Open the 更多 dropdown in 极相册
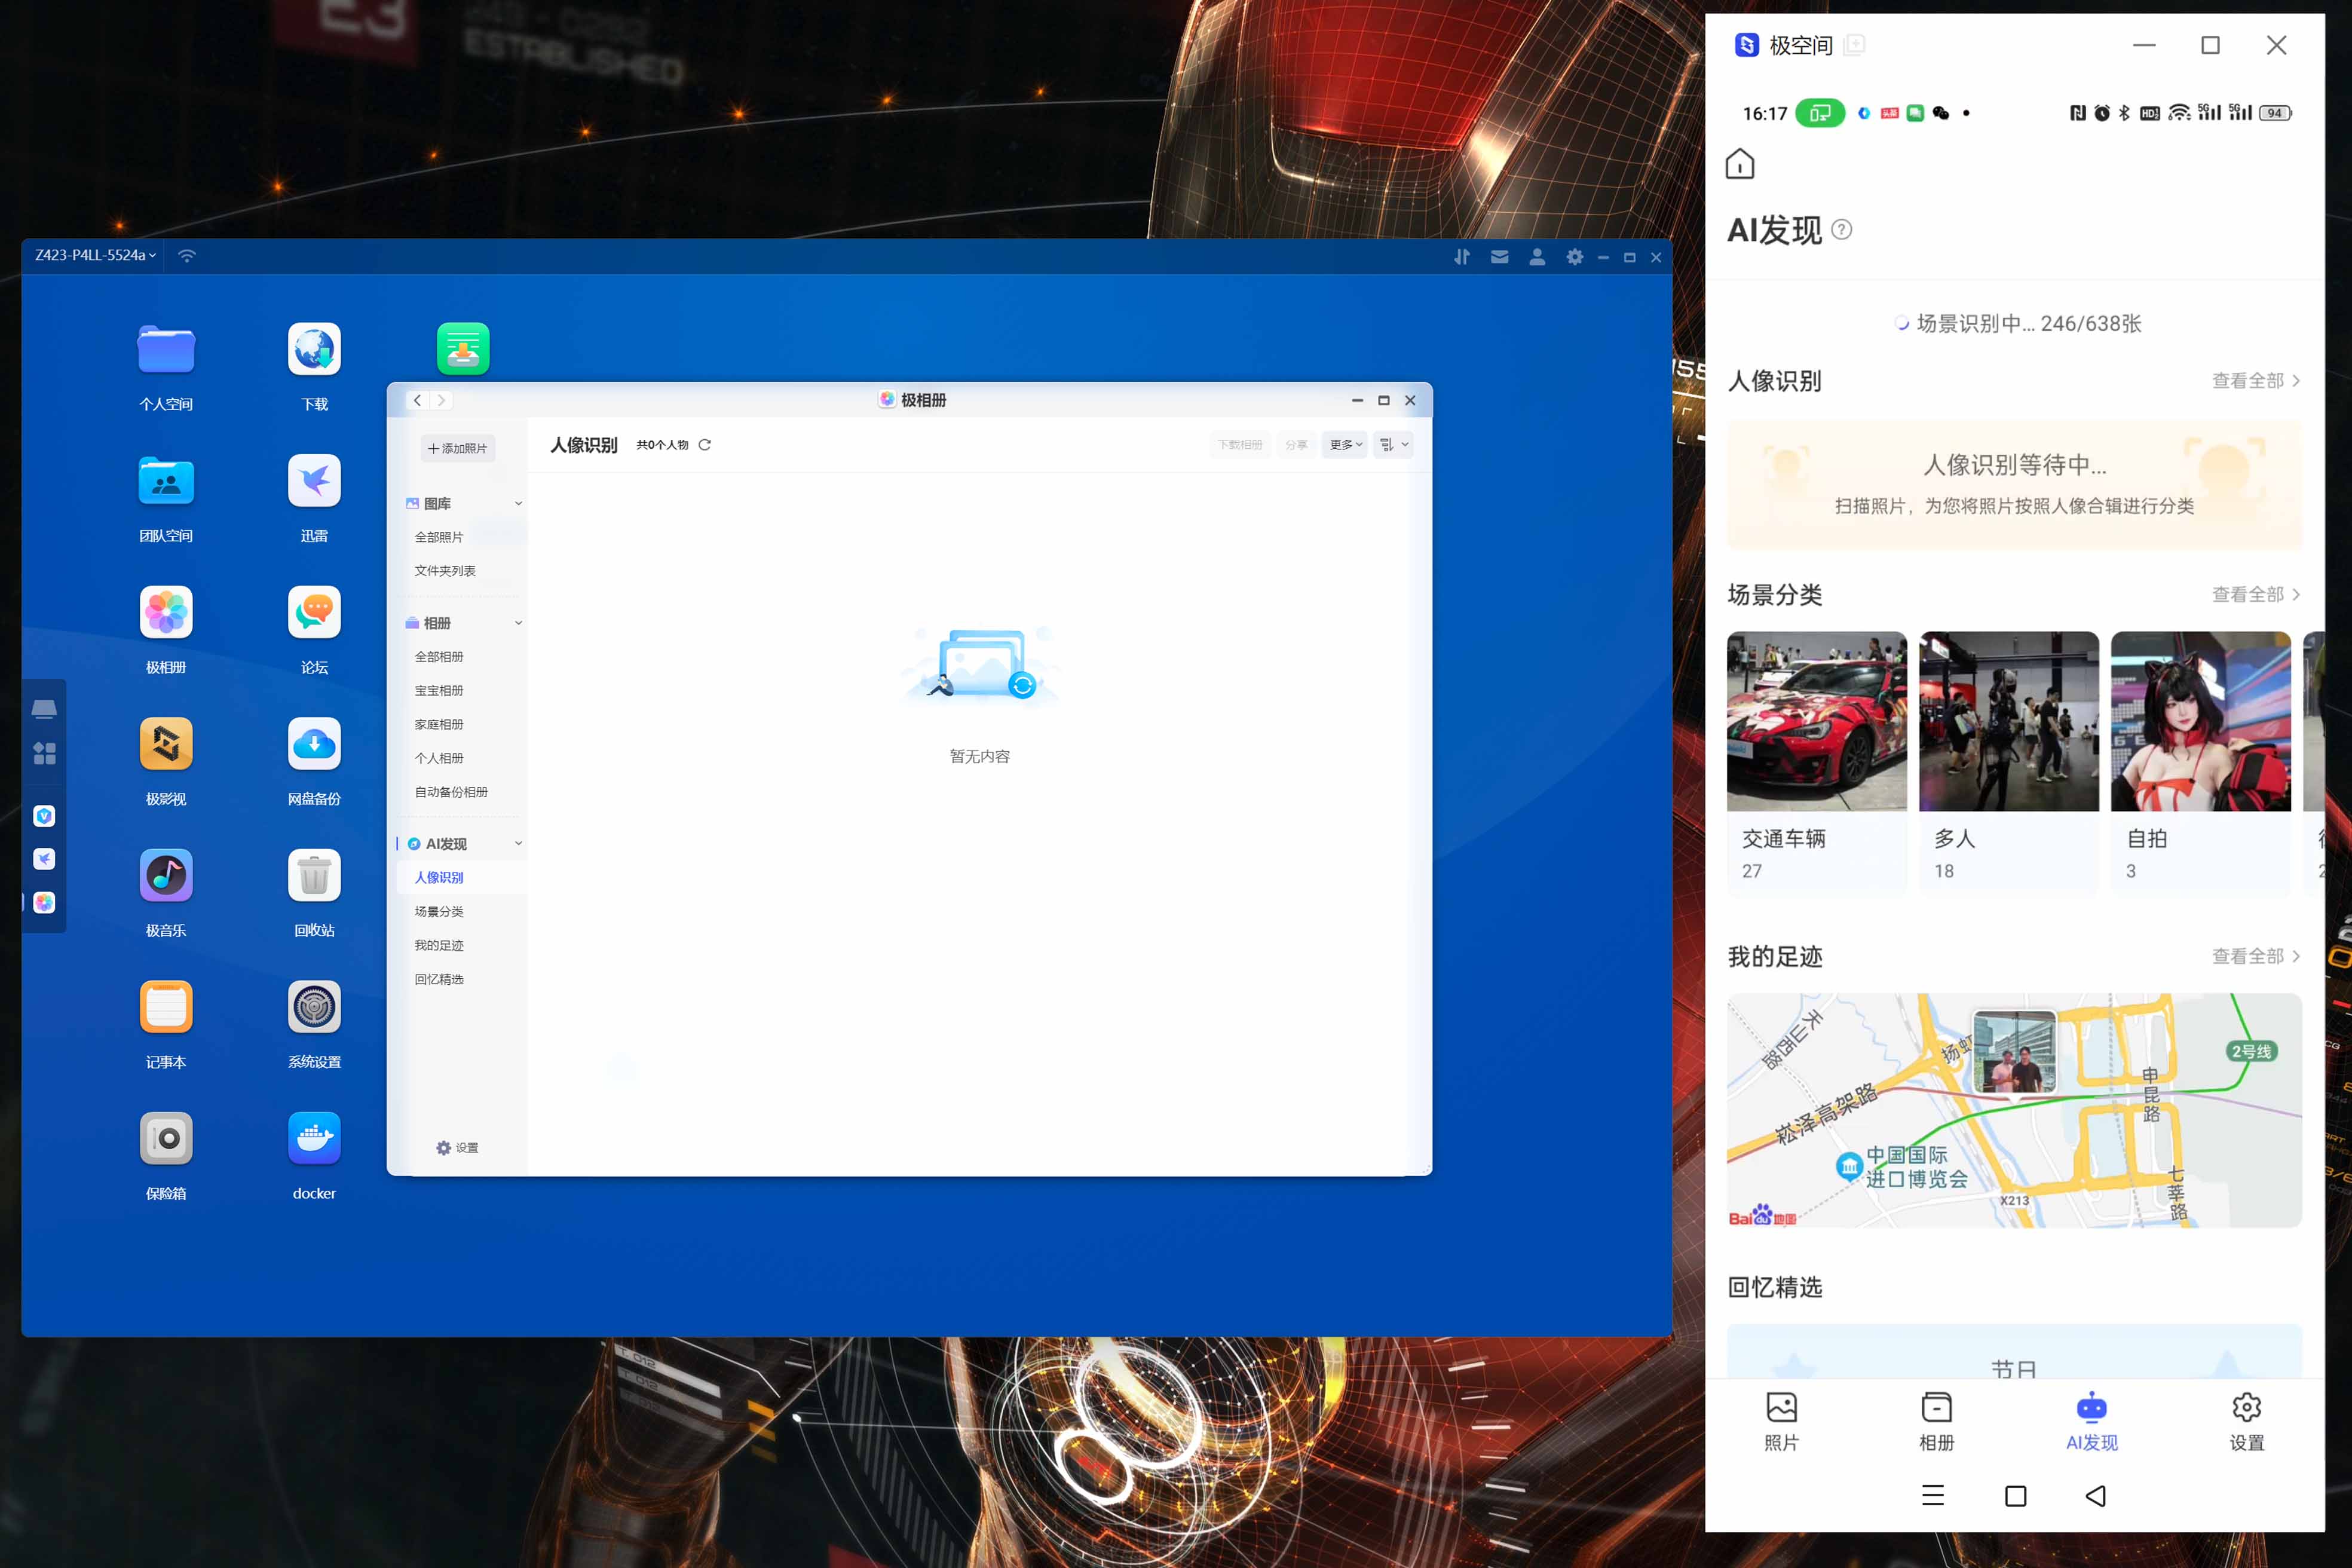Screen dimensions: 2352x1568 pyautogui.click(x=1345, y=445)
